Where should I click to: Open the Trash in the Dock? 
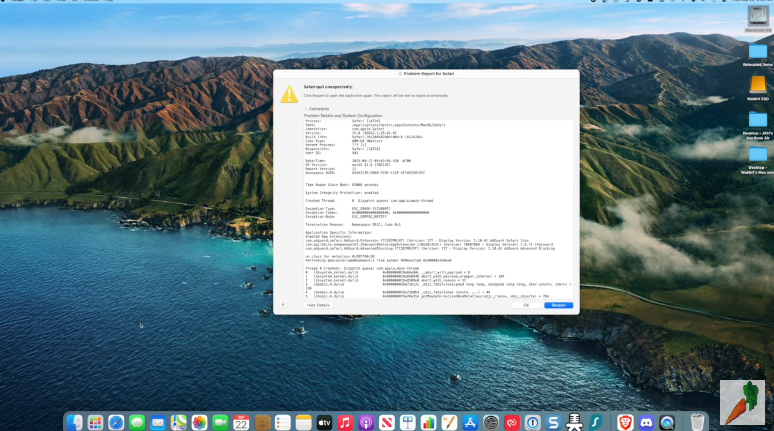[x=697, y=423]
